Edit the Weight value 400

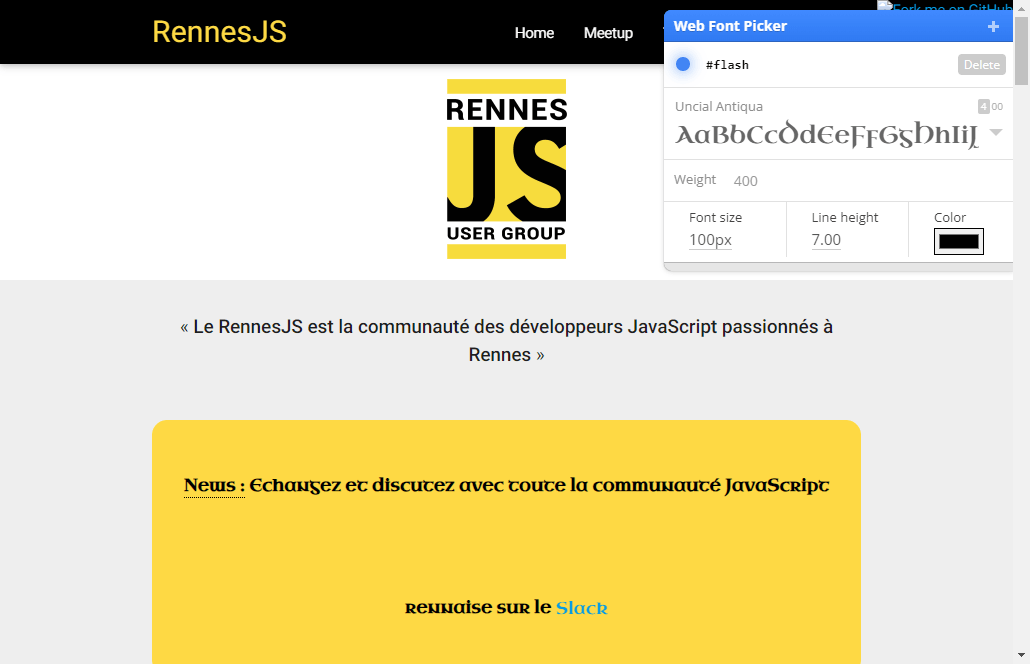746,181
